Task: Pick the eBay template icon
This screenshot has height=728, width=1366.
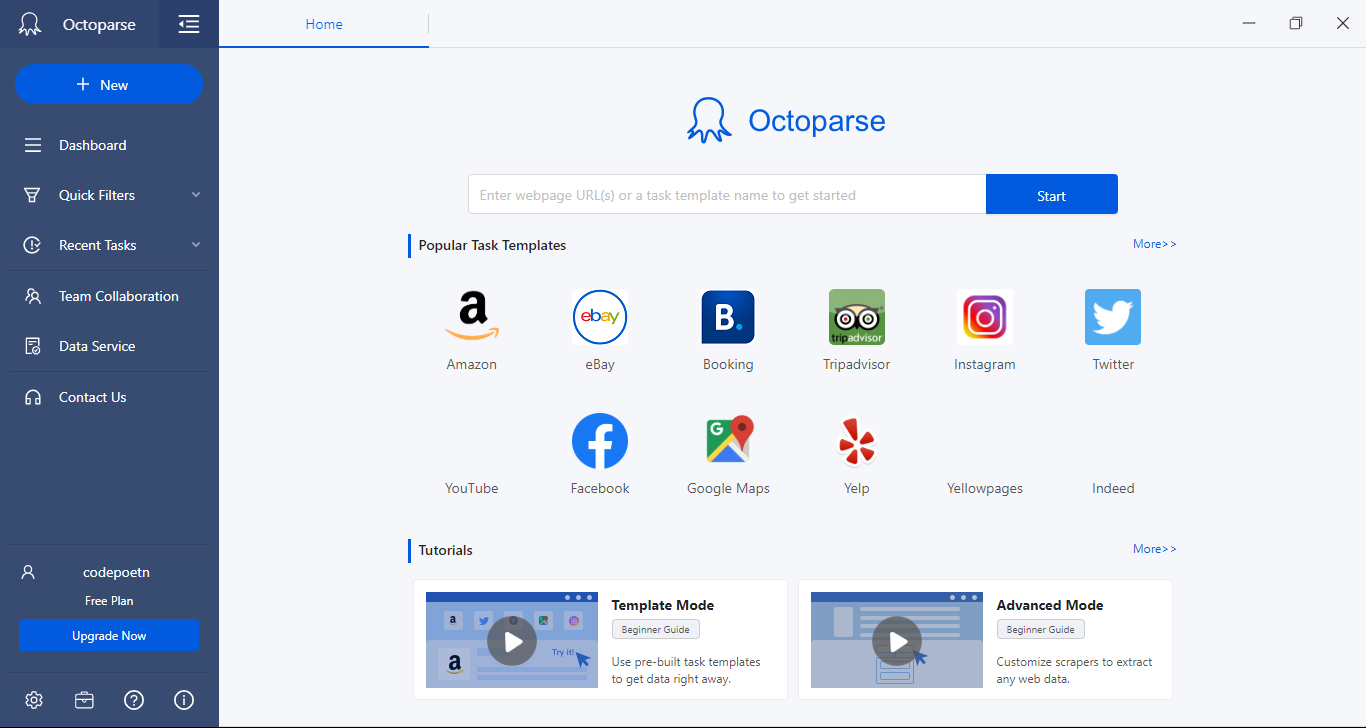Action: [x=600, y=317]
